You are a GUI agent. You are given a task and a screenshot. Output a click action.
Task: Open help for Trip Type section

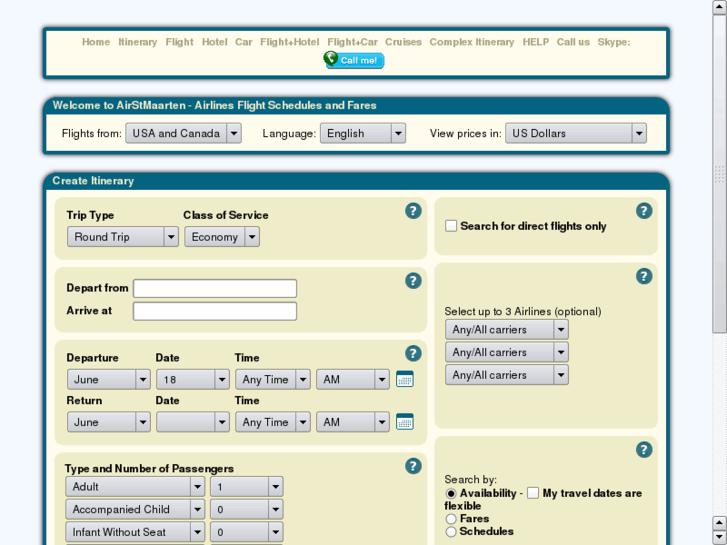coord(413,211)
